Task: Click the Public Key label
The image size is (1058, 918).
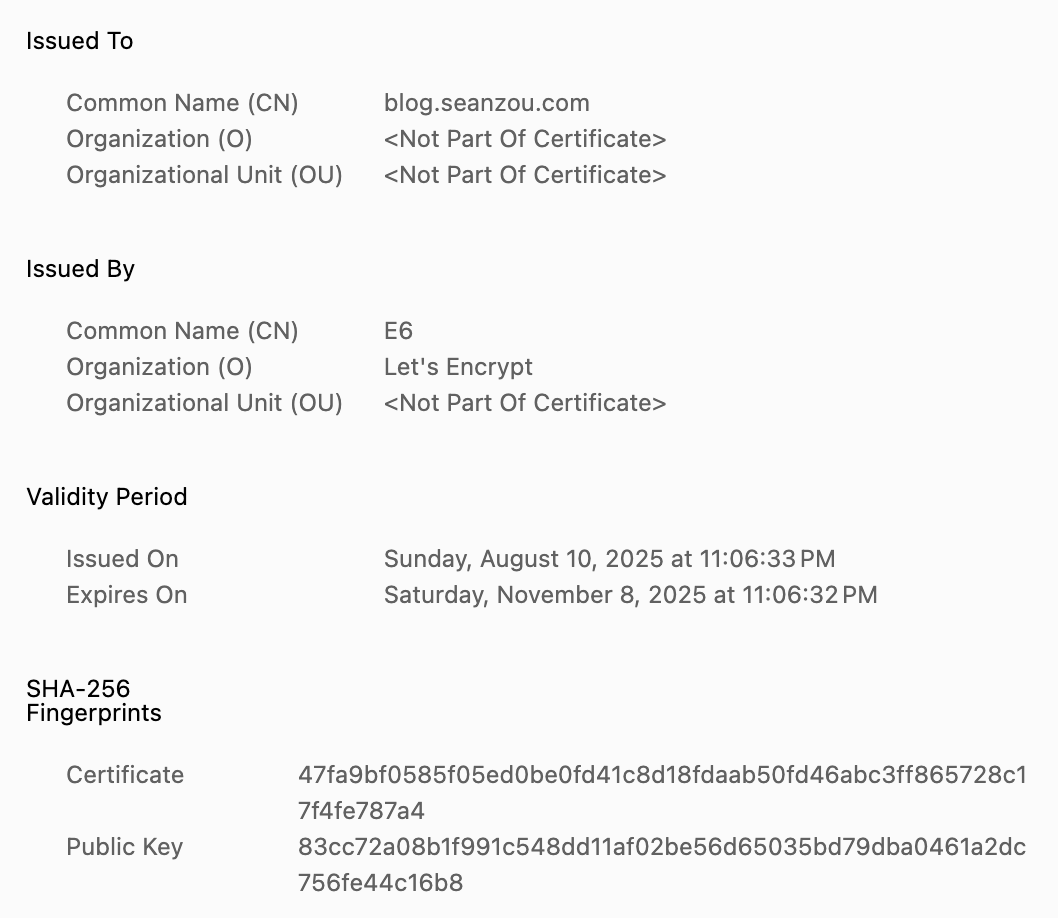Action: pos(124,847)
